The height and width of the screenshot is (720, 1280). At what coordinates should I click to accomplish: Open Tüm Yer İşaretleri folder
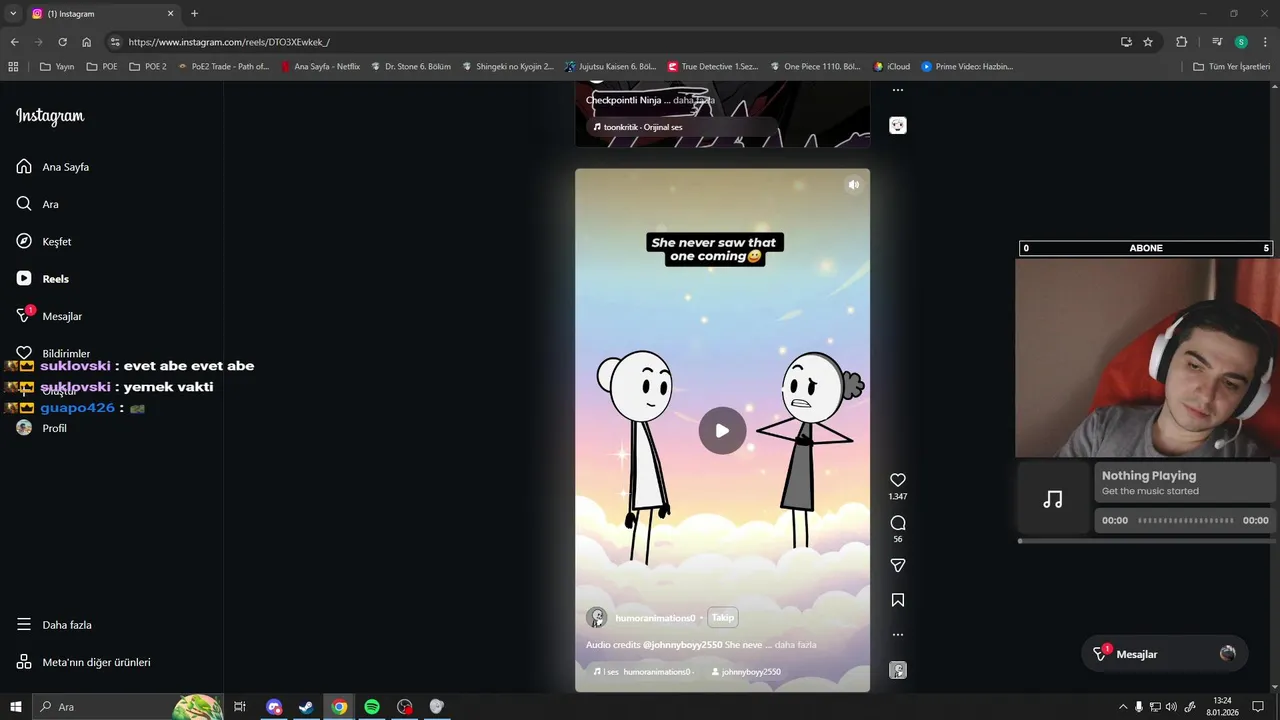(1232, 67)
